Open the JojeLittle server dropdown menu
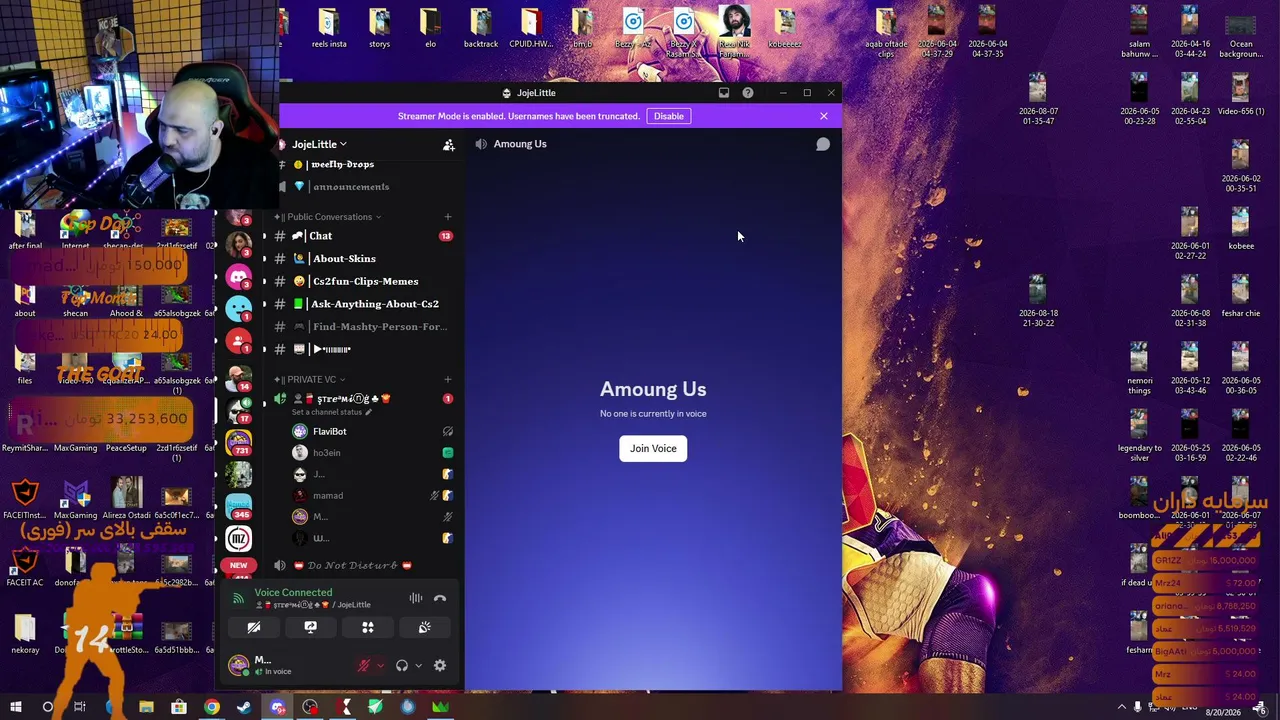 [319, 144]
